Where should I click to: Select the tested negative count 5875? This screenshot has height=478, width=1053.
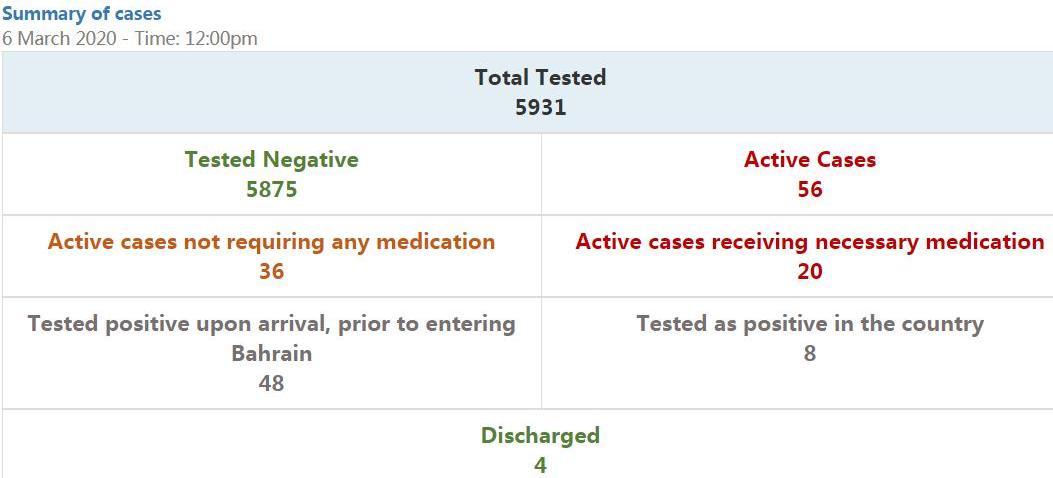[271, 189]
